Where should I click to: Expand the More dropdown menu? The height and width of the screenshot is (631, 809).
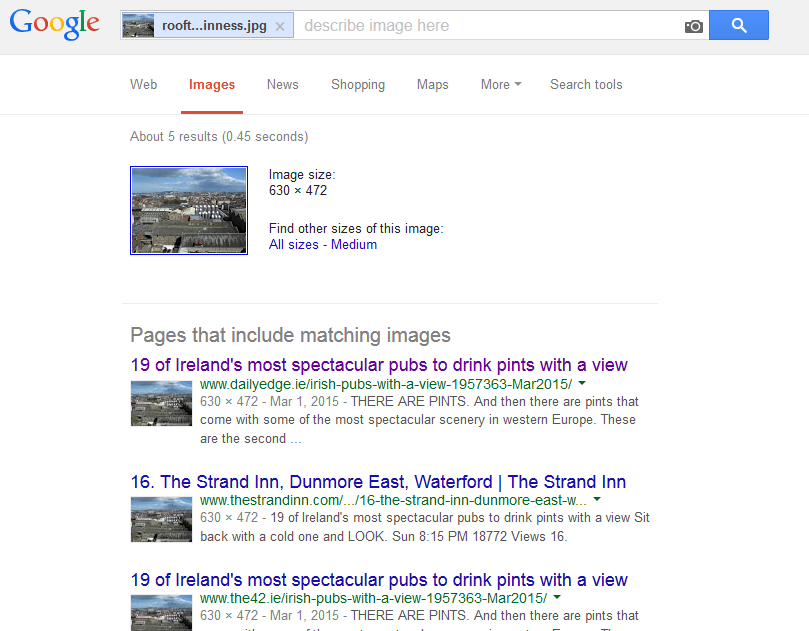pos(501,85)
